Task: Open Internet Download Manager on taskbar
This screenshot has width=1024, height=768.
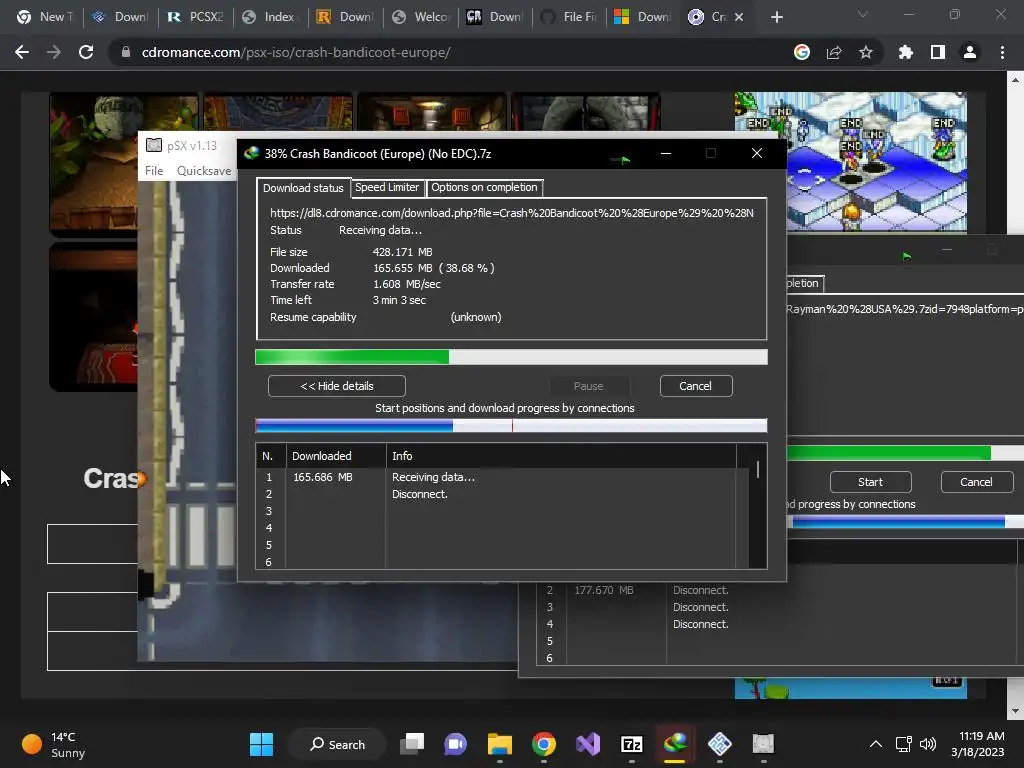Action: point(675,744)
